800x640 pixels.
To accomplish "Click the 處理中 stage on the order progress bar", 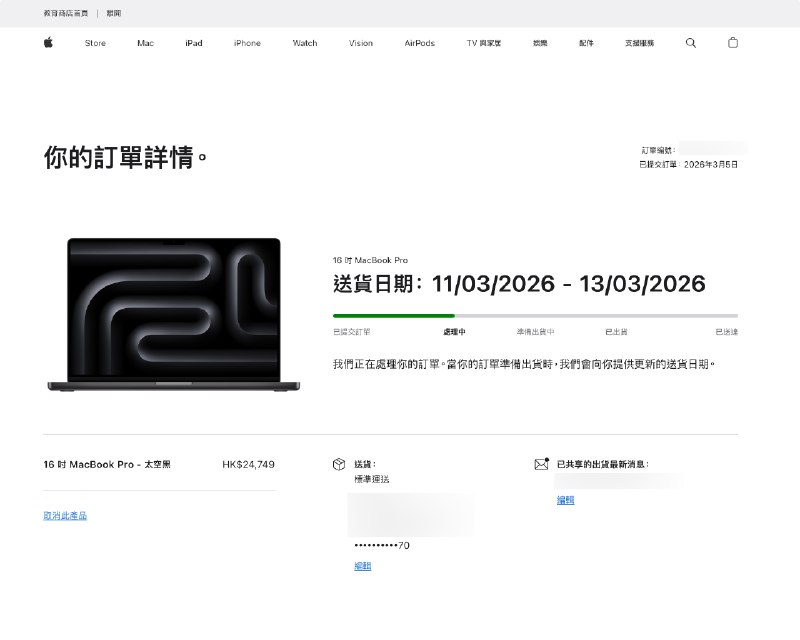I will click(455, 331).
